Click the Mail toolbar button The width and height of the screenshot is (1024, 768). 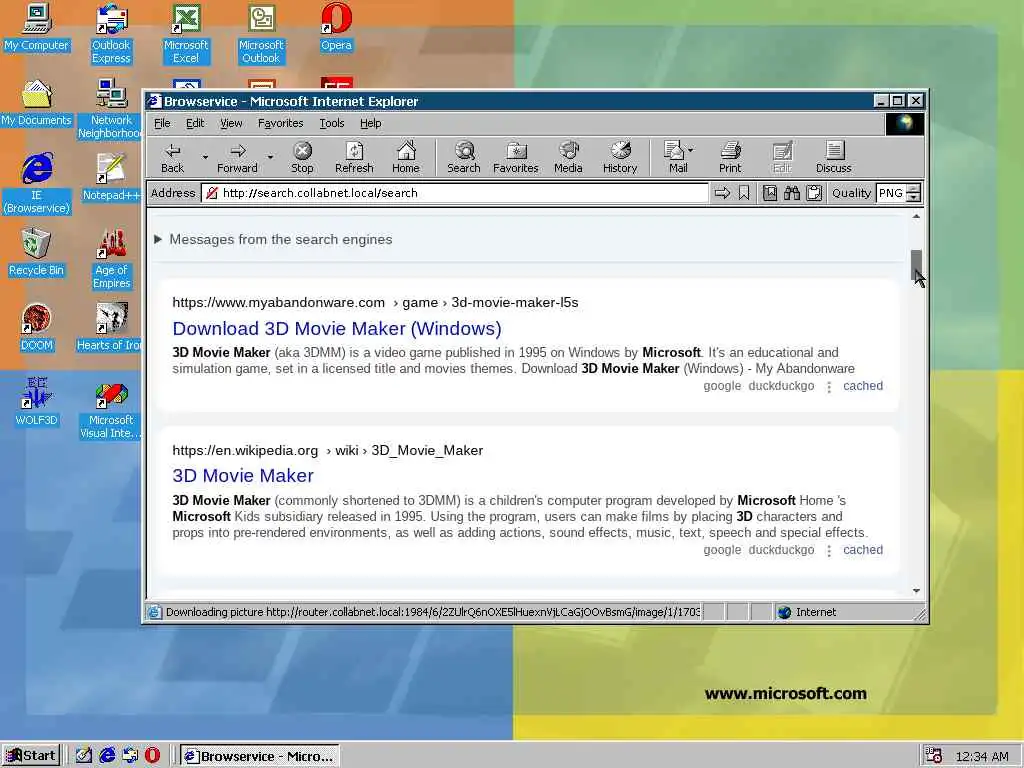(x=675, y=157)
